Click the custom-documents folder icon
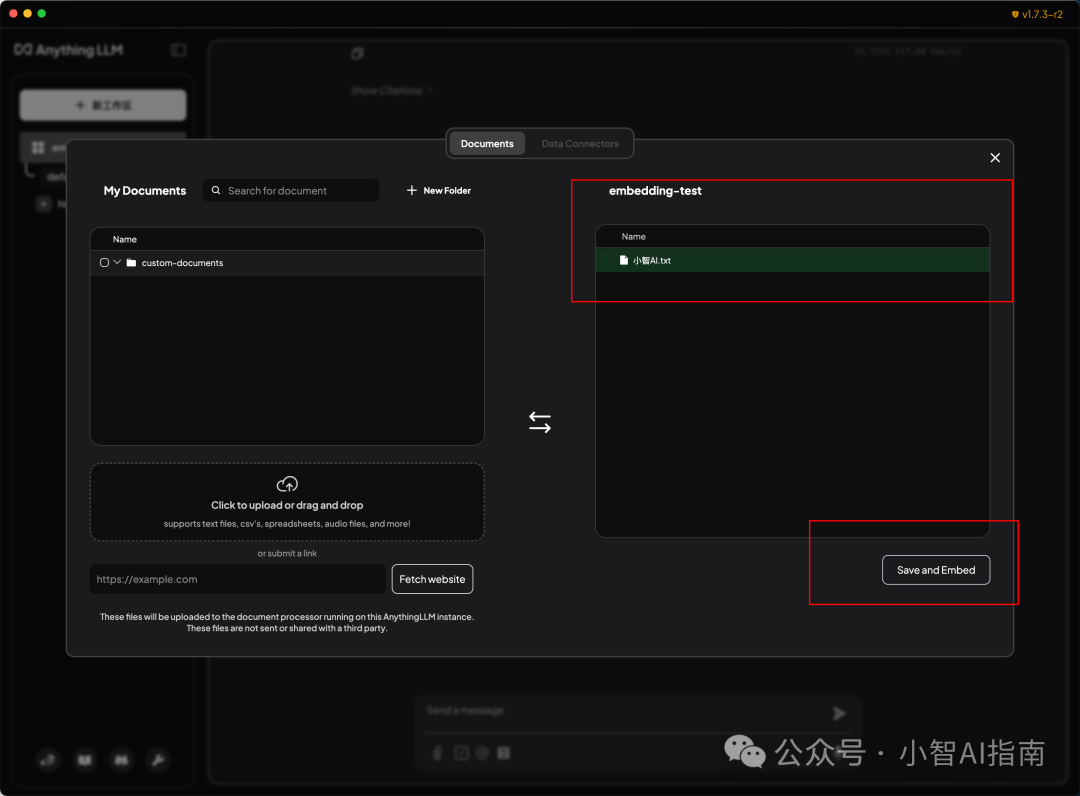Screen dimensions: 1080x796 tap(131, 263)
